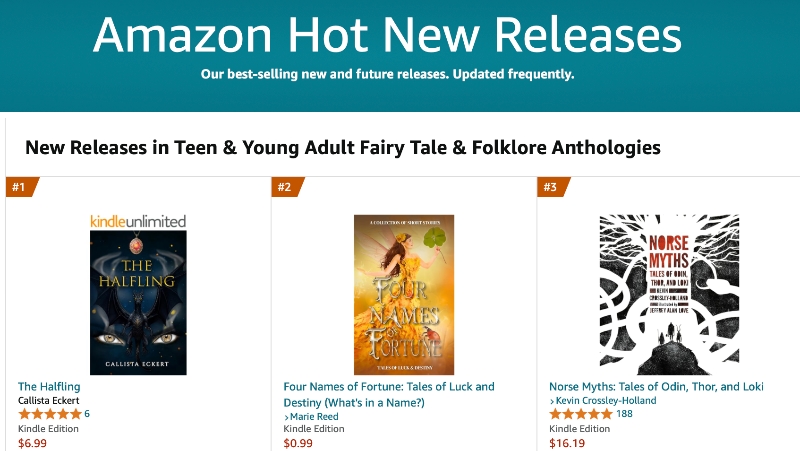Open The Halfling book cover
The width and height of the screenshot is (800, 451).
(x=138, y=303)
